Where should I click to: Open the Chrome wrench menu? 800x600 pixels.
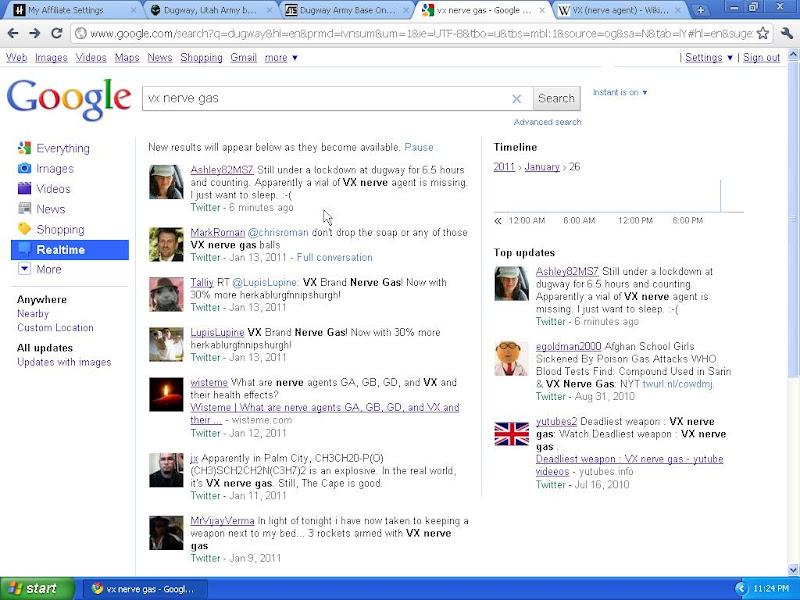(786, 34)
